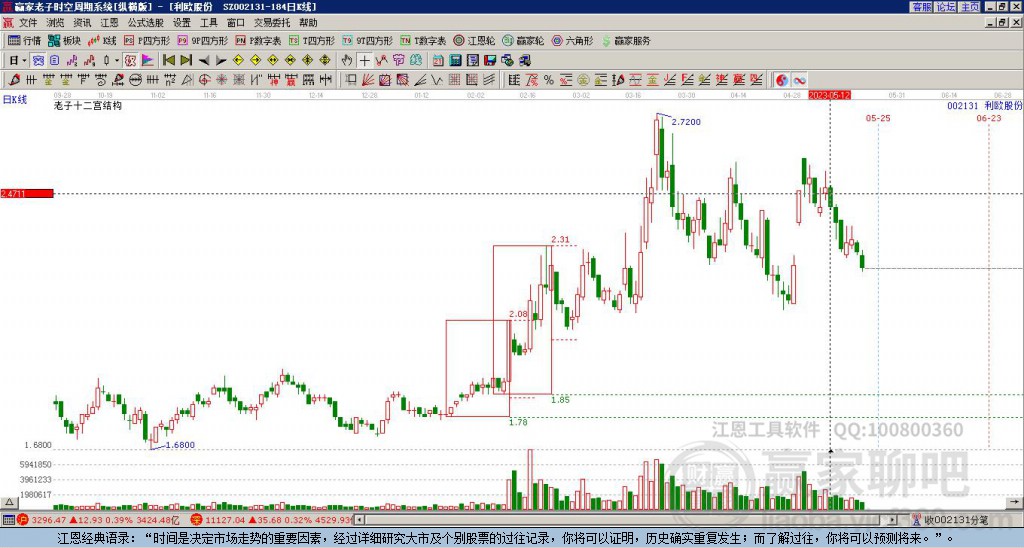Viewport: 1024px width, 548px height.
Task: Click the red 2.4711 price label
Action: pos(27,193)
